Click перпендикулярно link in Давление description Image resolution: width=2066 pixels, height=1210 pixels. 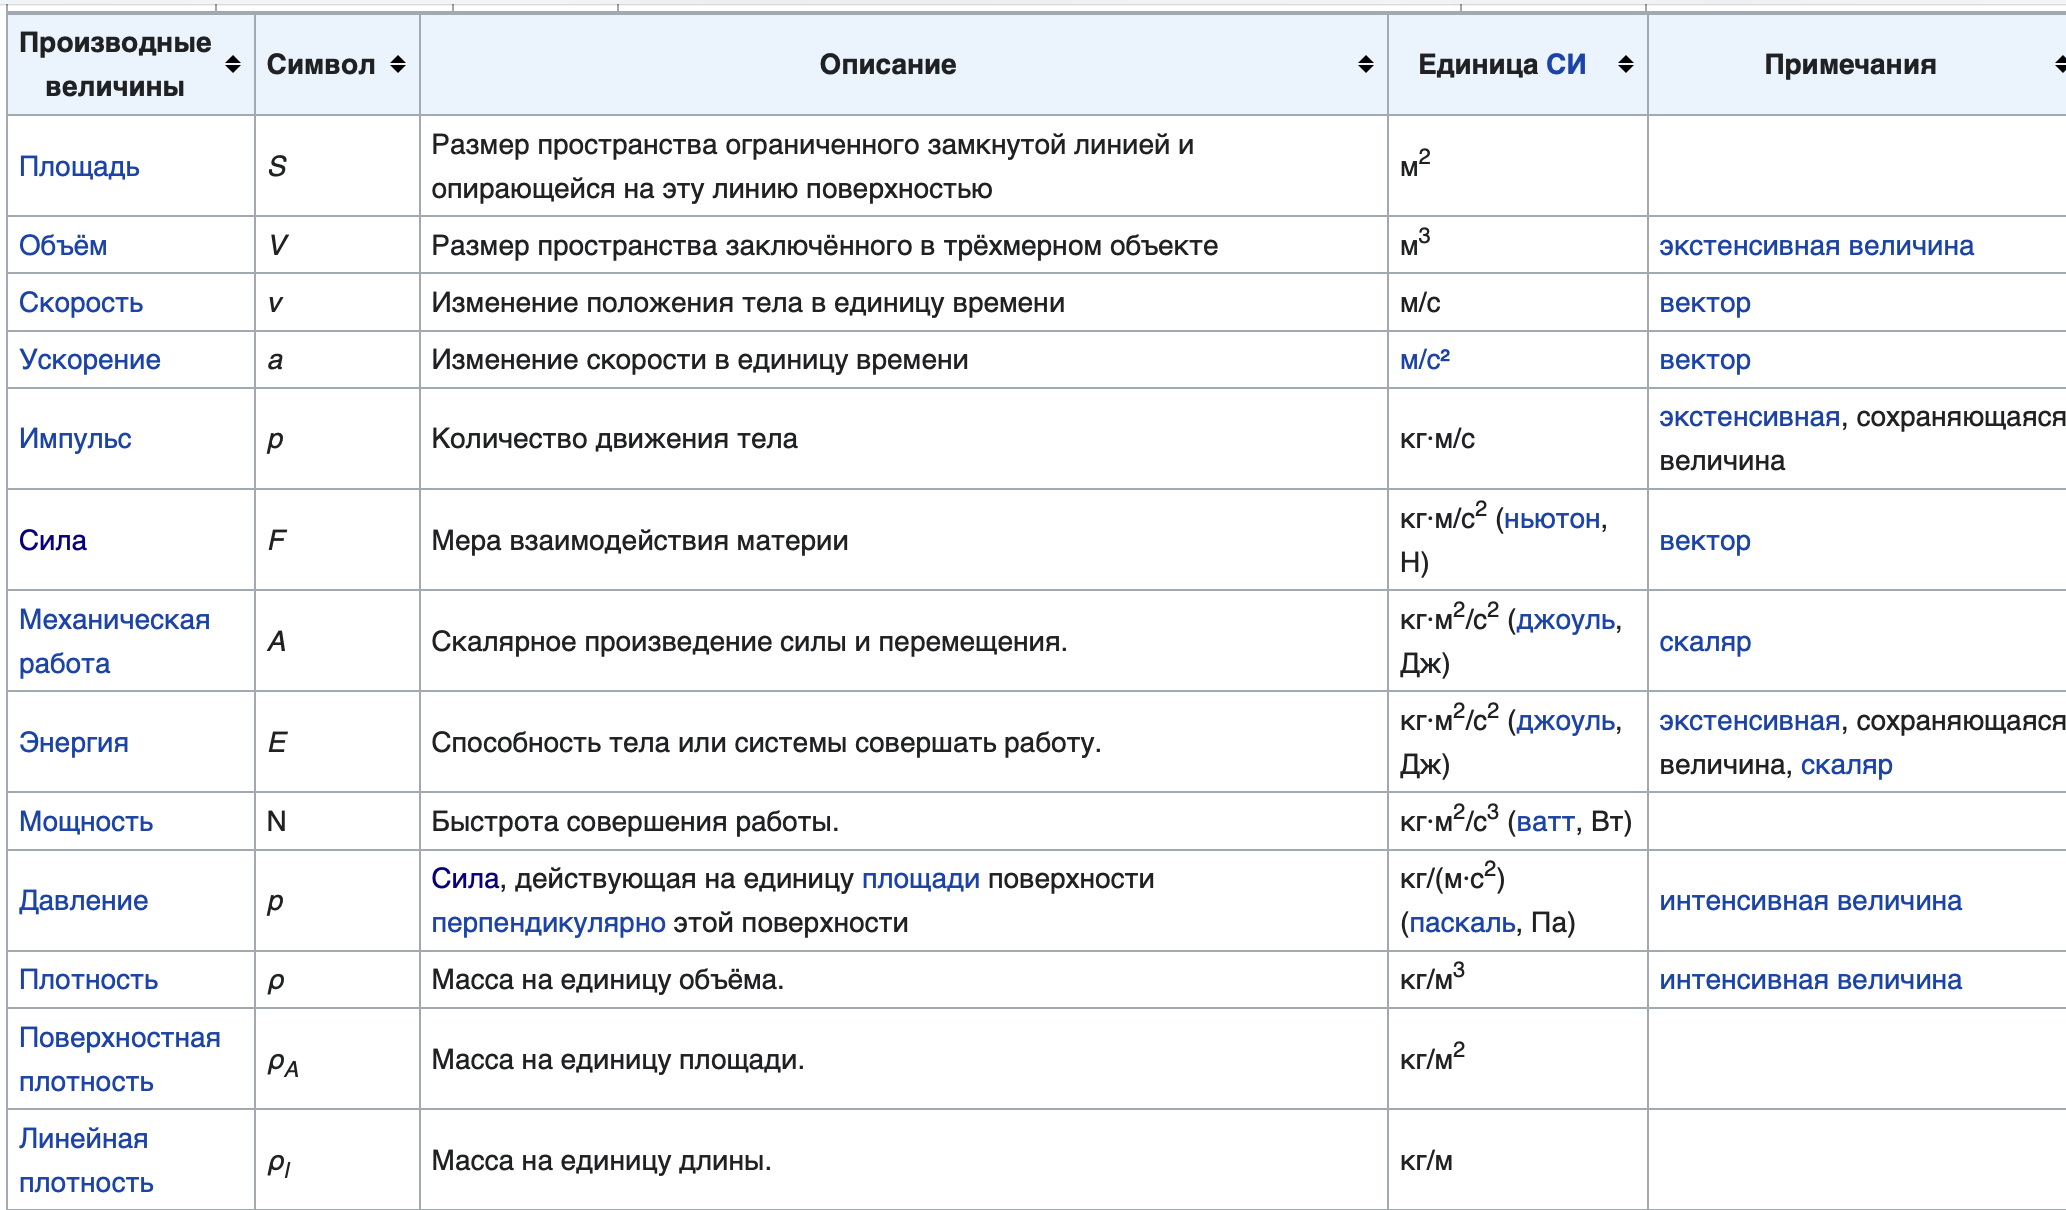(x=548, y=922)
